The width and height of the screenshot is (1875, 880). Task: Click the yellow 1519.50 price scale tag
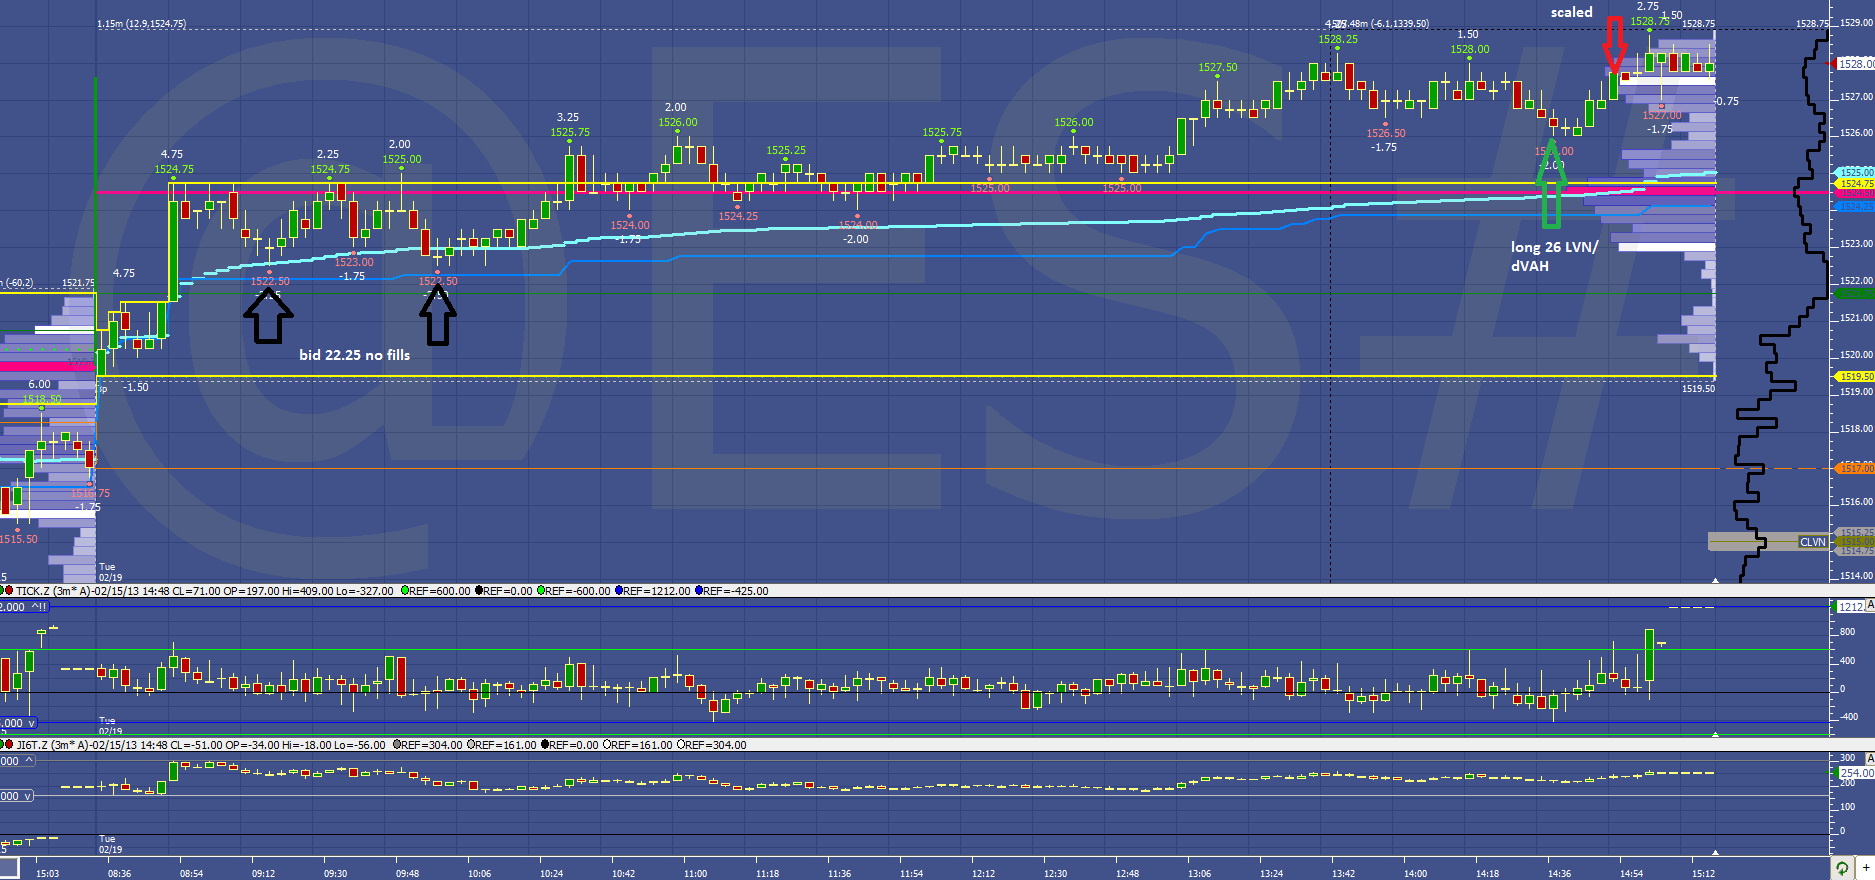[1855, 377]
